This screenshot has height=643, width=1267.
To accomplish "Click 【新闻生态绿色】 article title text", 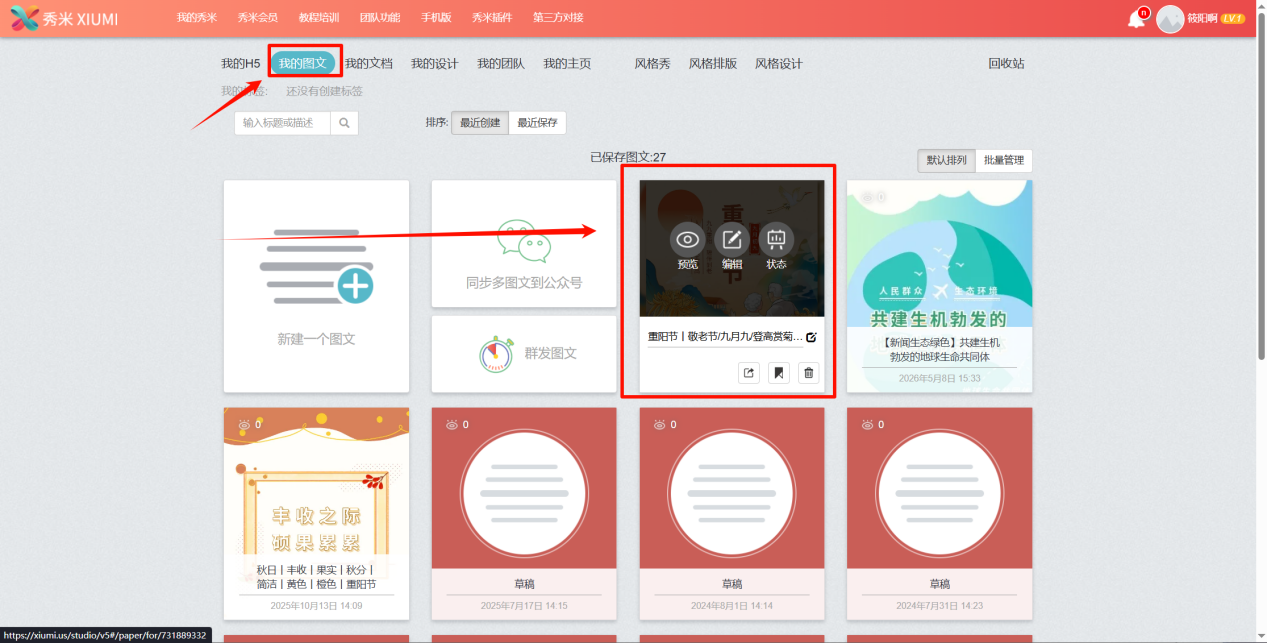I will click(939, 350).
